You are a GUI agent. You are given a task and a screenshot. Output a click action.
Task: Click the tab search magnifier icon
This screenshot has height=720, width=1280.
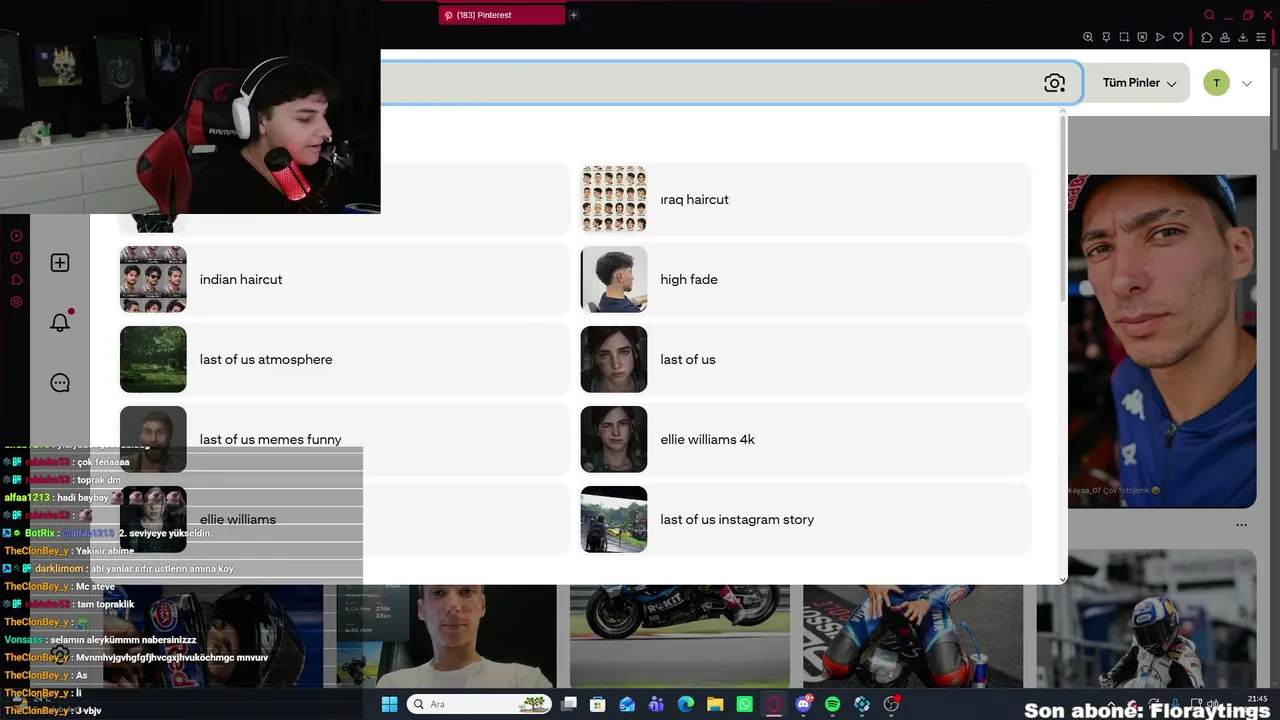1210,15
